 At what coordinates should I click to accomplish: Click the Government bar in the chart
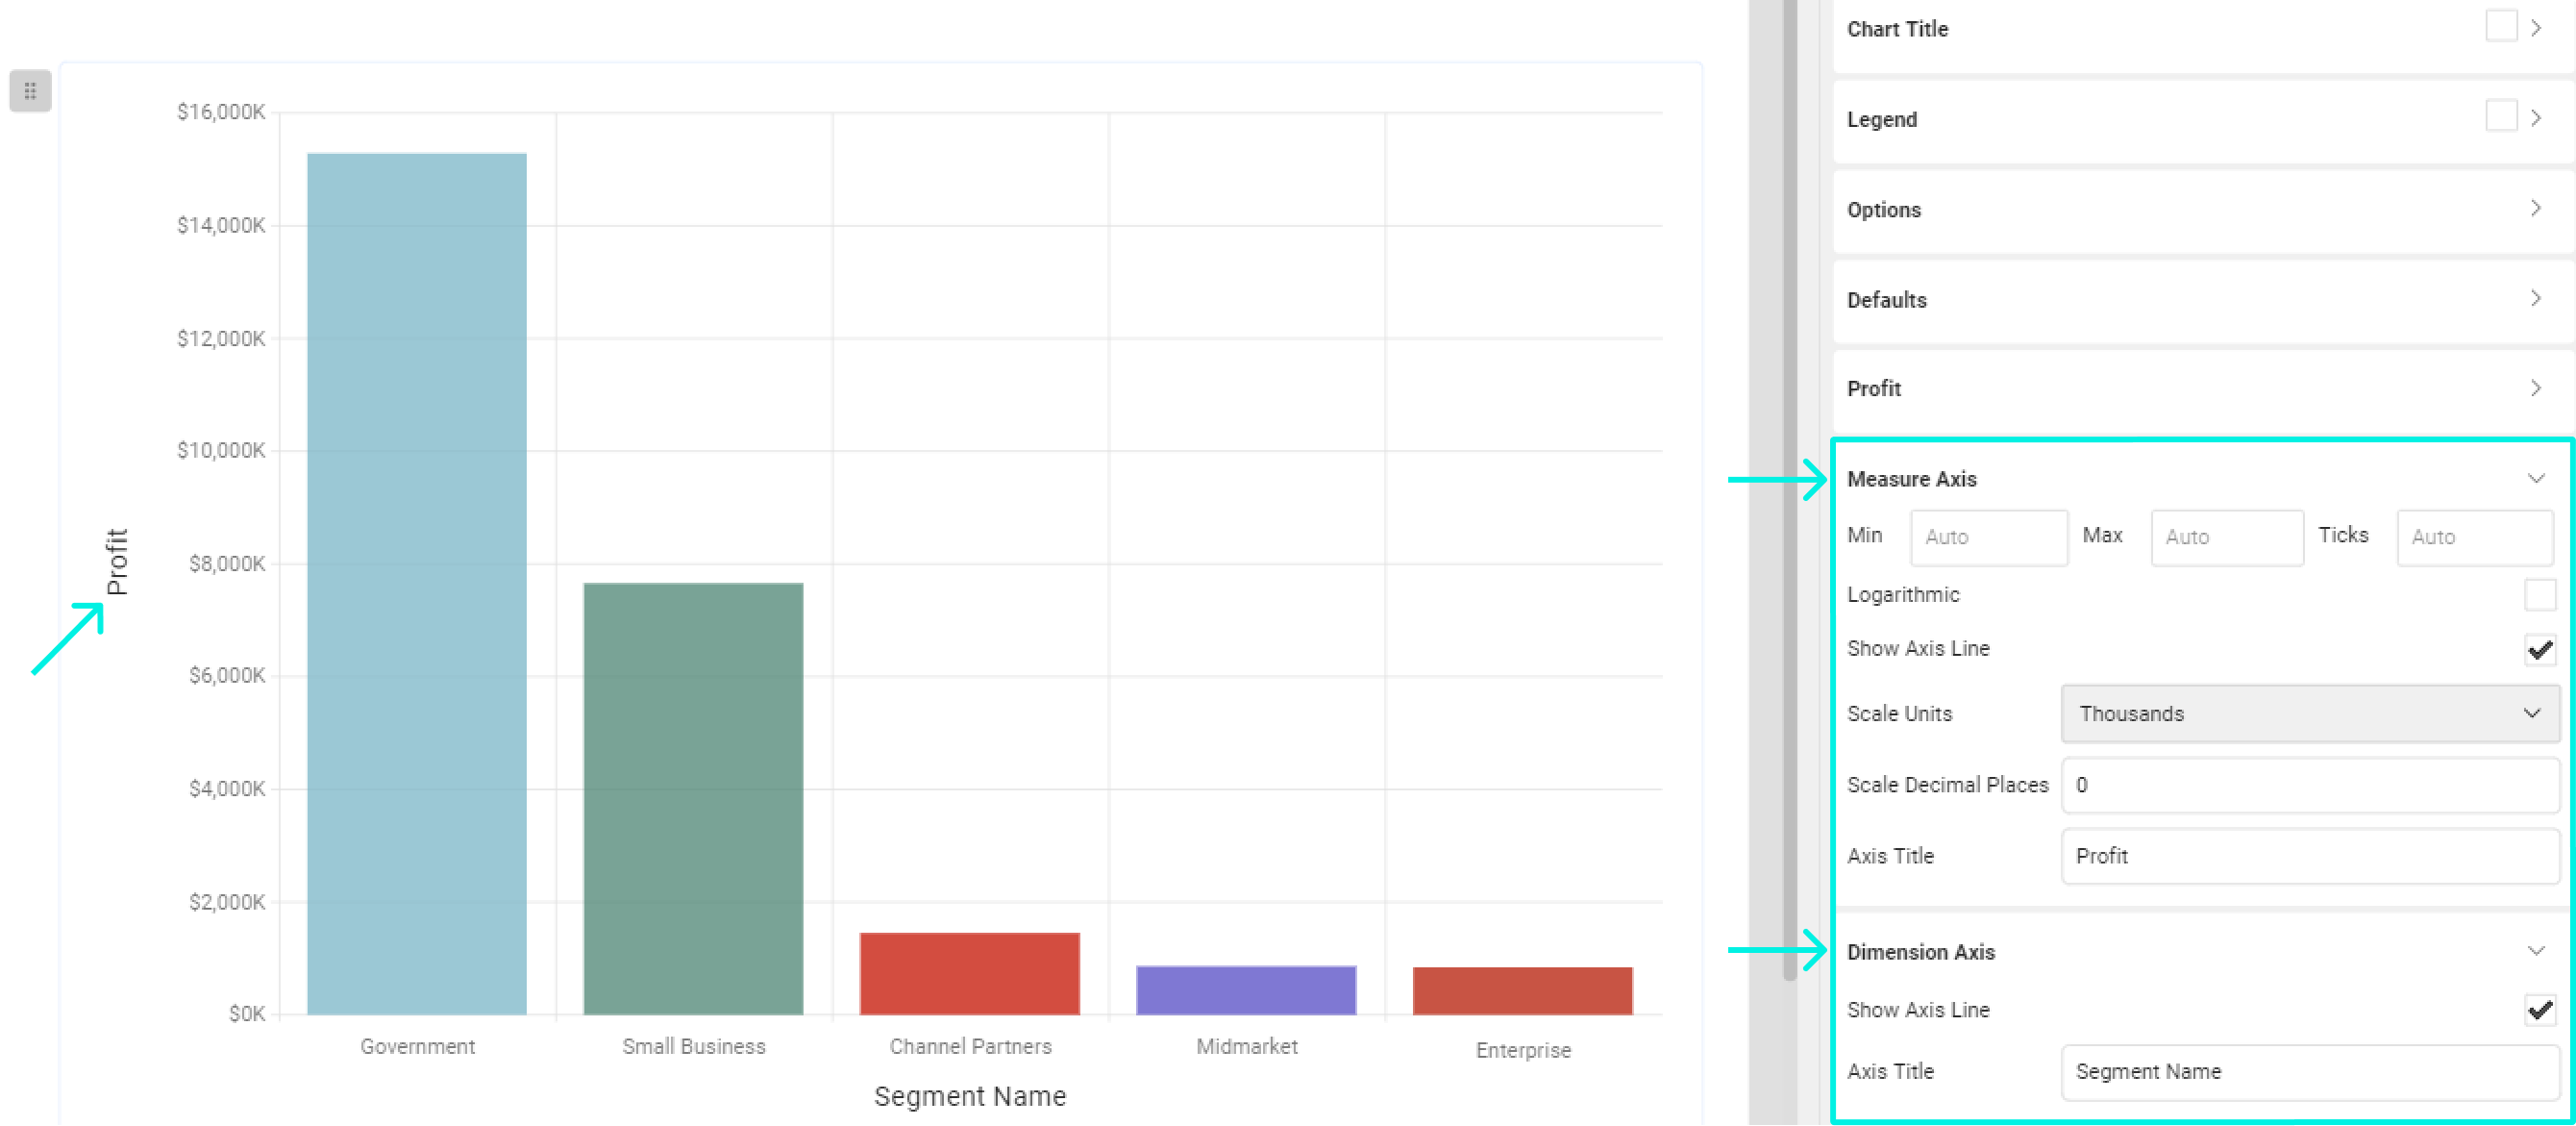pos(416,580)
